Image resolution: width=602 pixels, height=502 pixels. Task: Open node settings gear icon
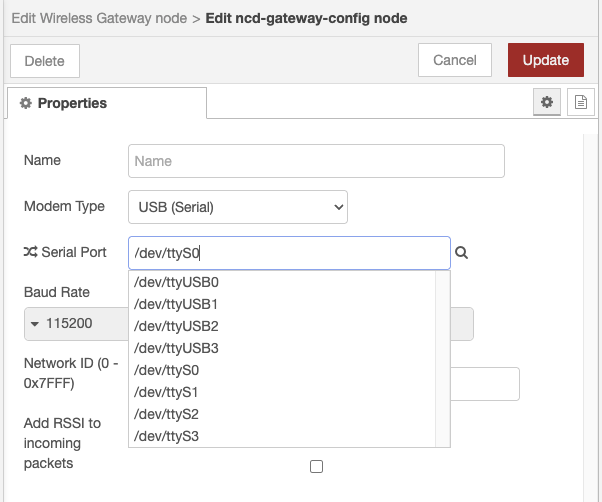point(547,102)
